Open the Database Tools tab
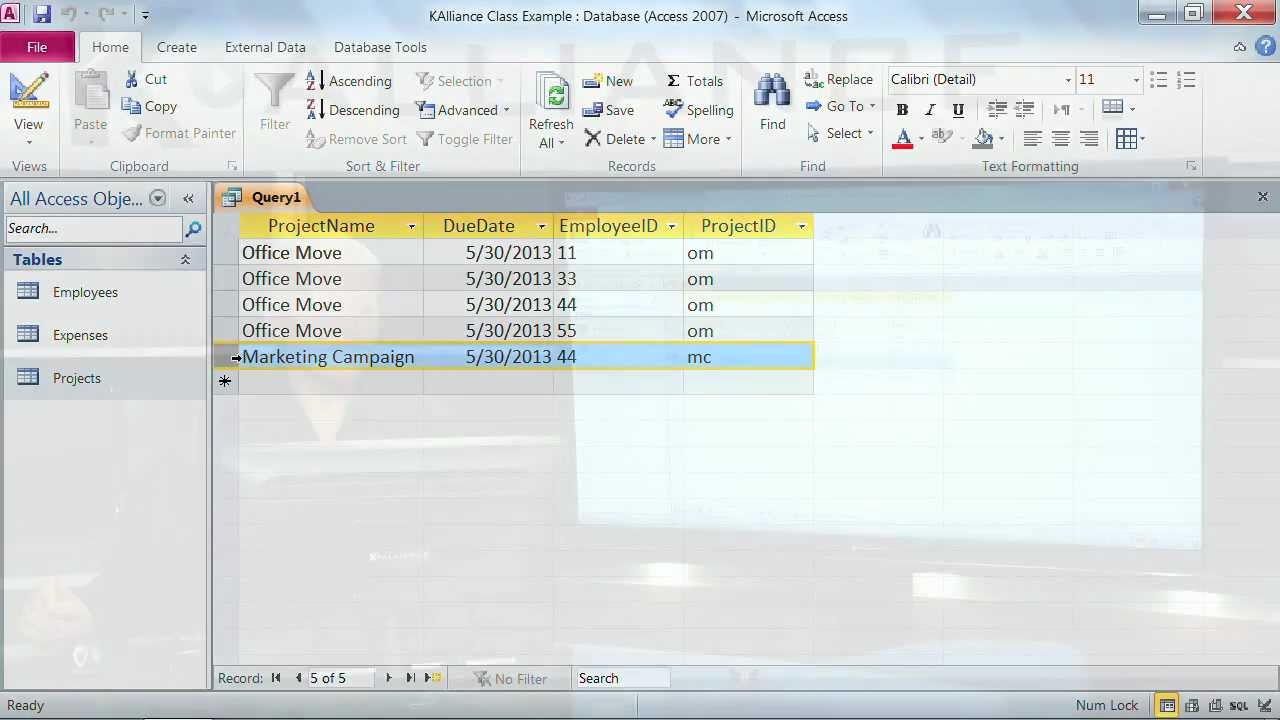Screen dimensions: 1280x720 380,47
